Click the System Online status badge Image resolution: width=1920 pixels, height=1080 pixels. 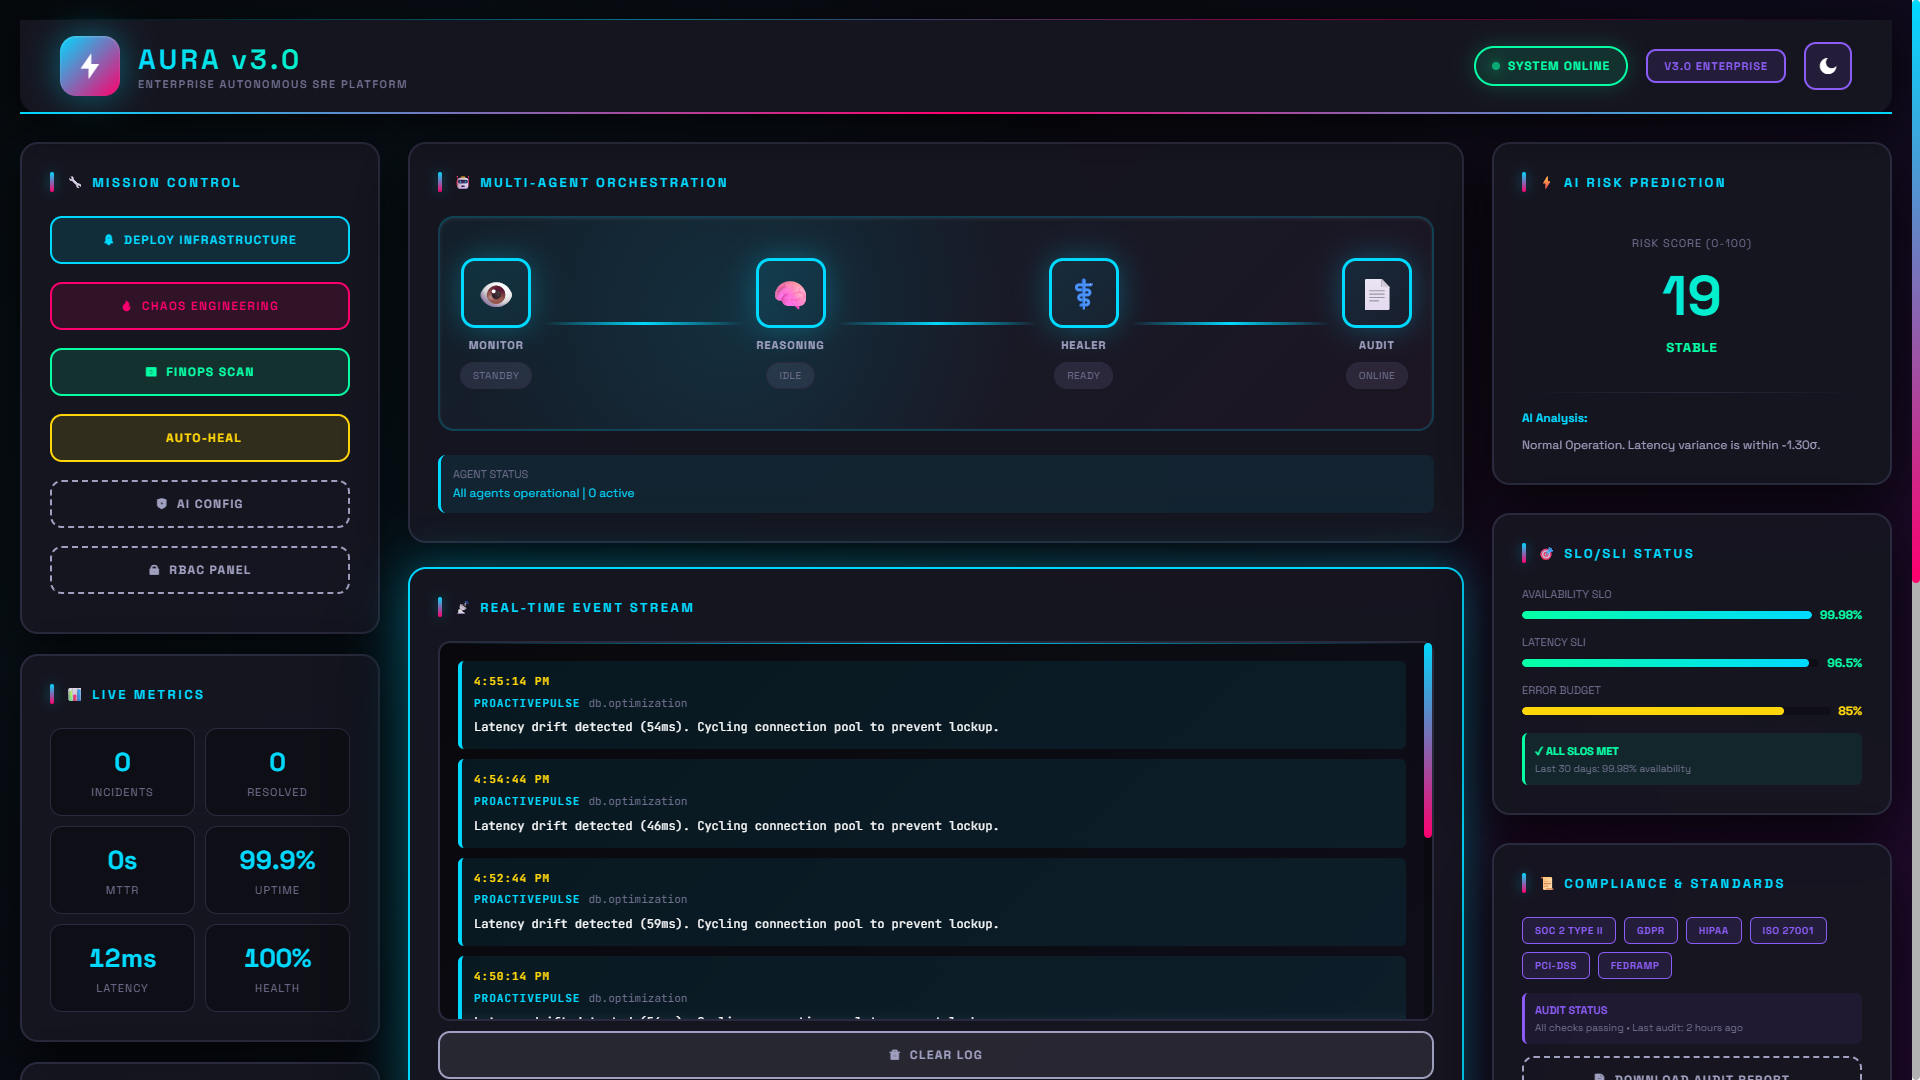point(1550,66)
